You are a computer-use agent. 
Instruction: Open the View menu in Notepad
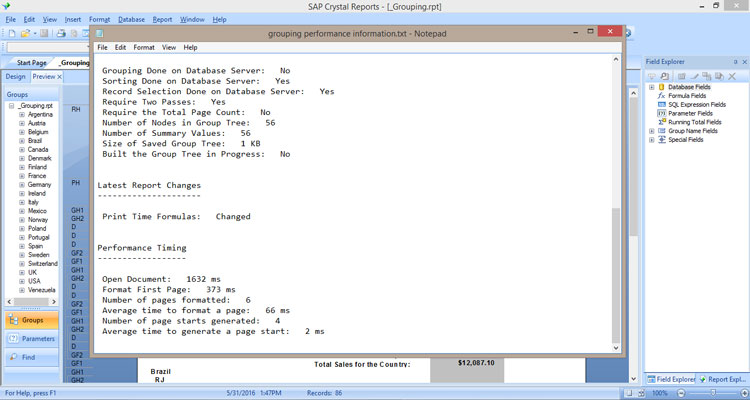(x=169, y=47)
